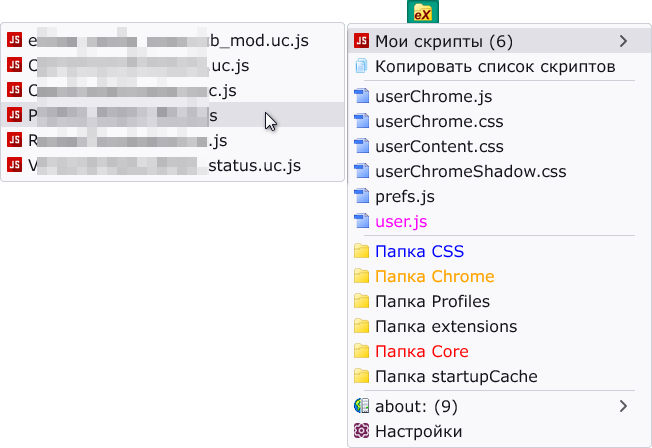Click the globe icon beside about: (9)

(361, 406)
